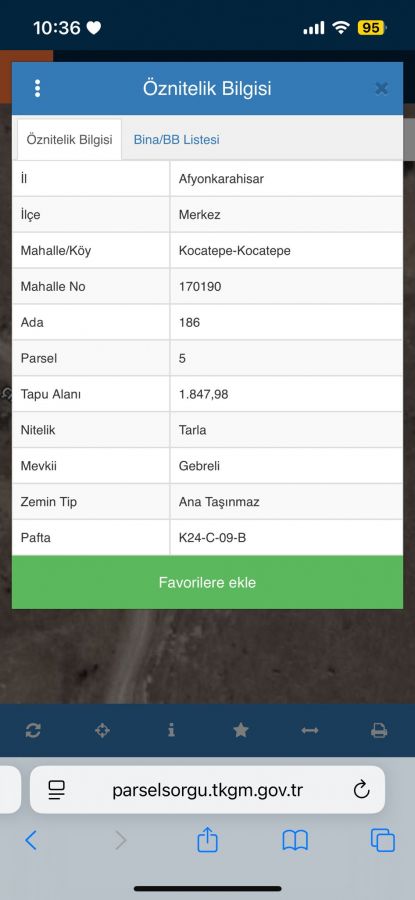Screen dimensions: 415x900
Task: Go back with Safari back arrow
Action: point(31,840)
